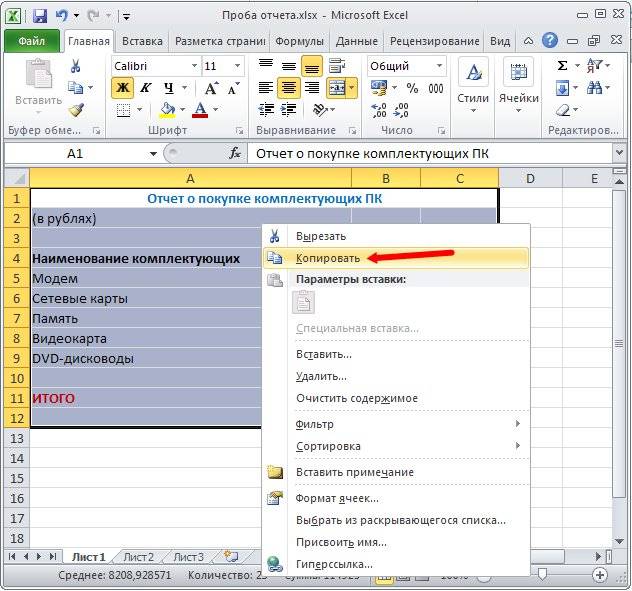Switch to the Данные ribbon tab
632x591 pixels.
(357, 41)
